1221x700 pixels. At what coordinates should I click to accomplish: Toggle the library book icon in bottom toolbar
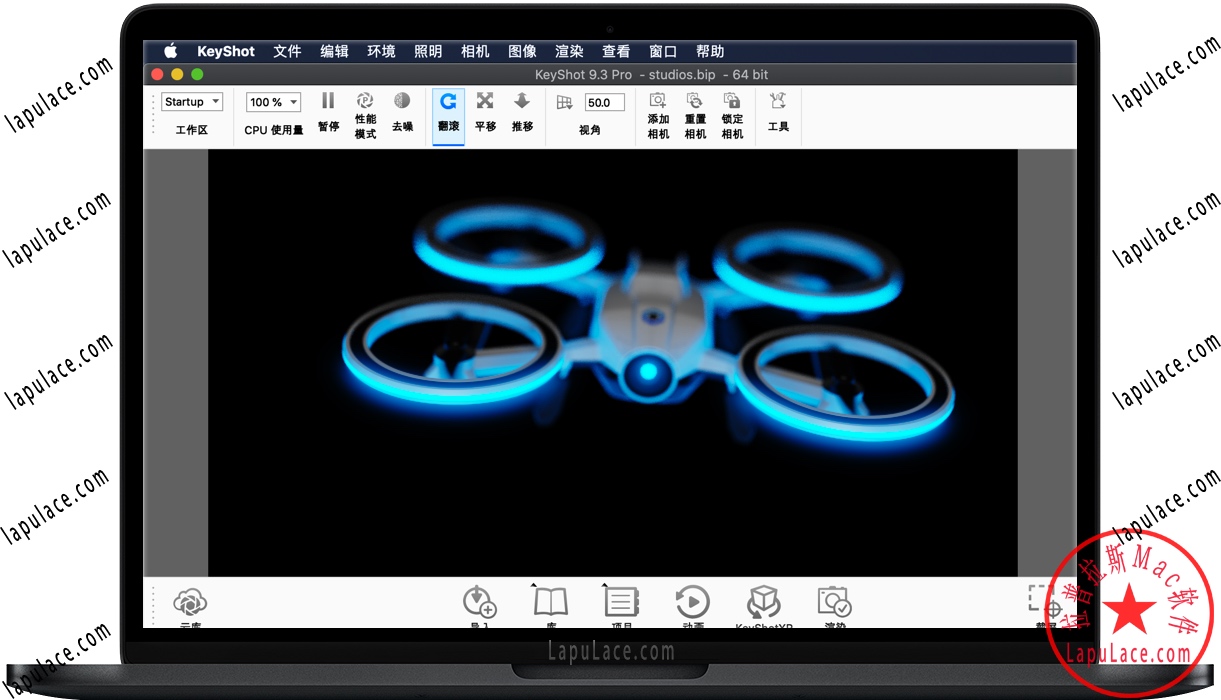click(550, 602)
